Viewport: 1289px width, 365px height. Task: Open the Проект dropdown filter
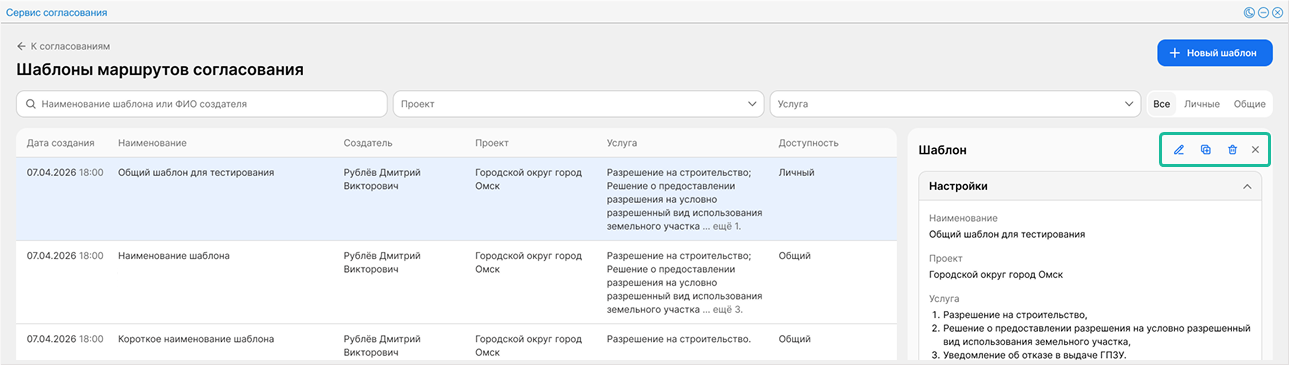(x=578, y=104)
